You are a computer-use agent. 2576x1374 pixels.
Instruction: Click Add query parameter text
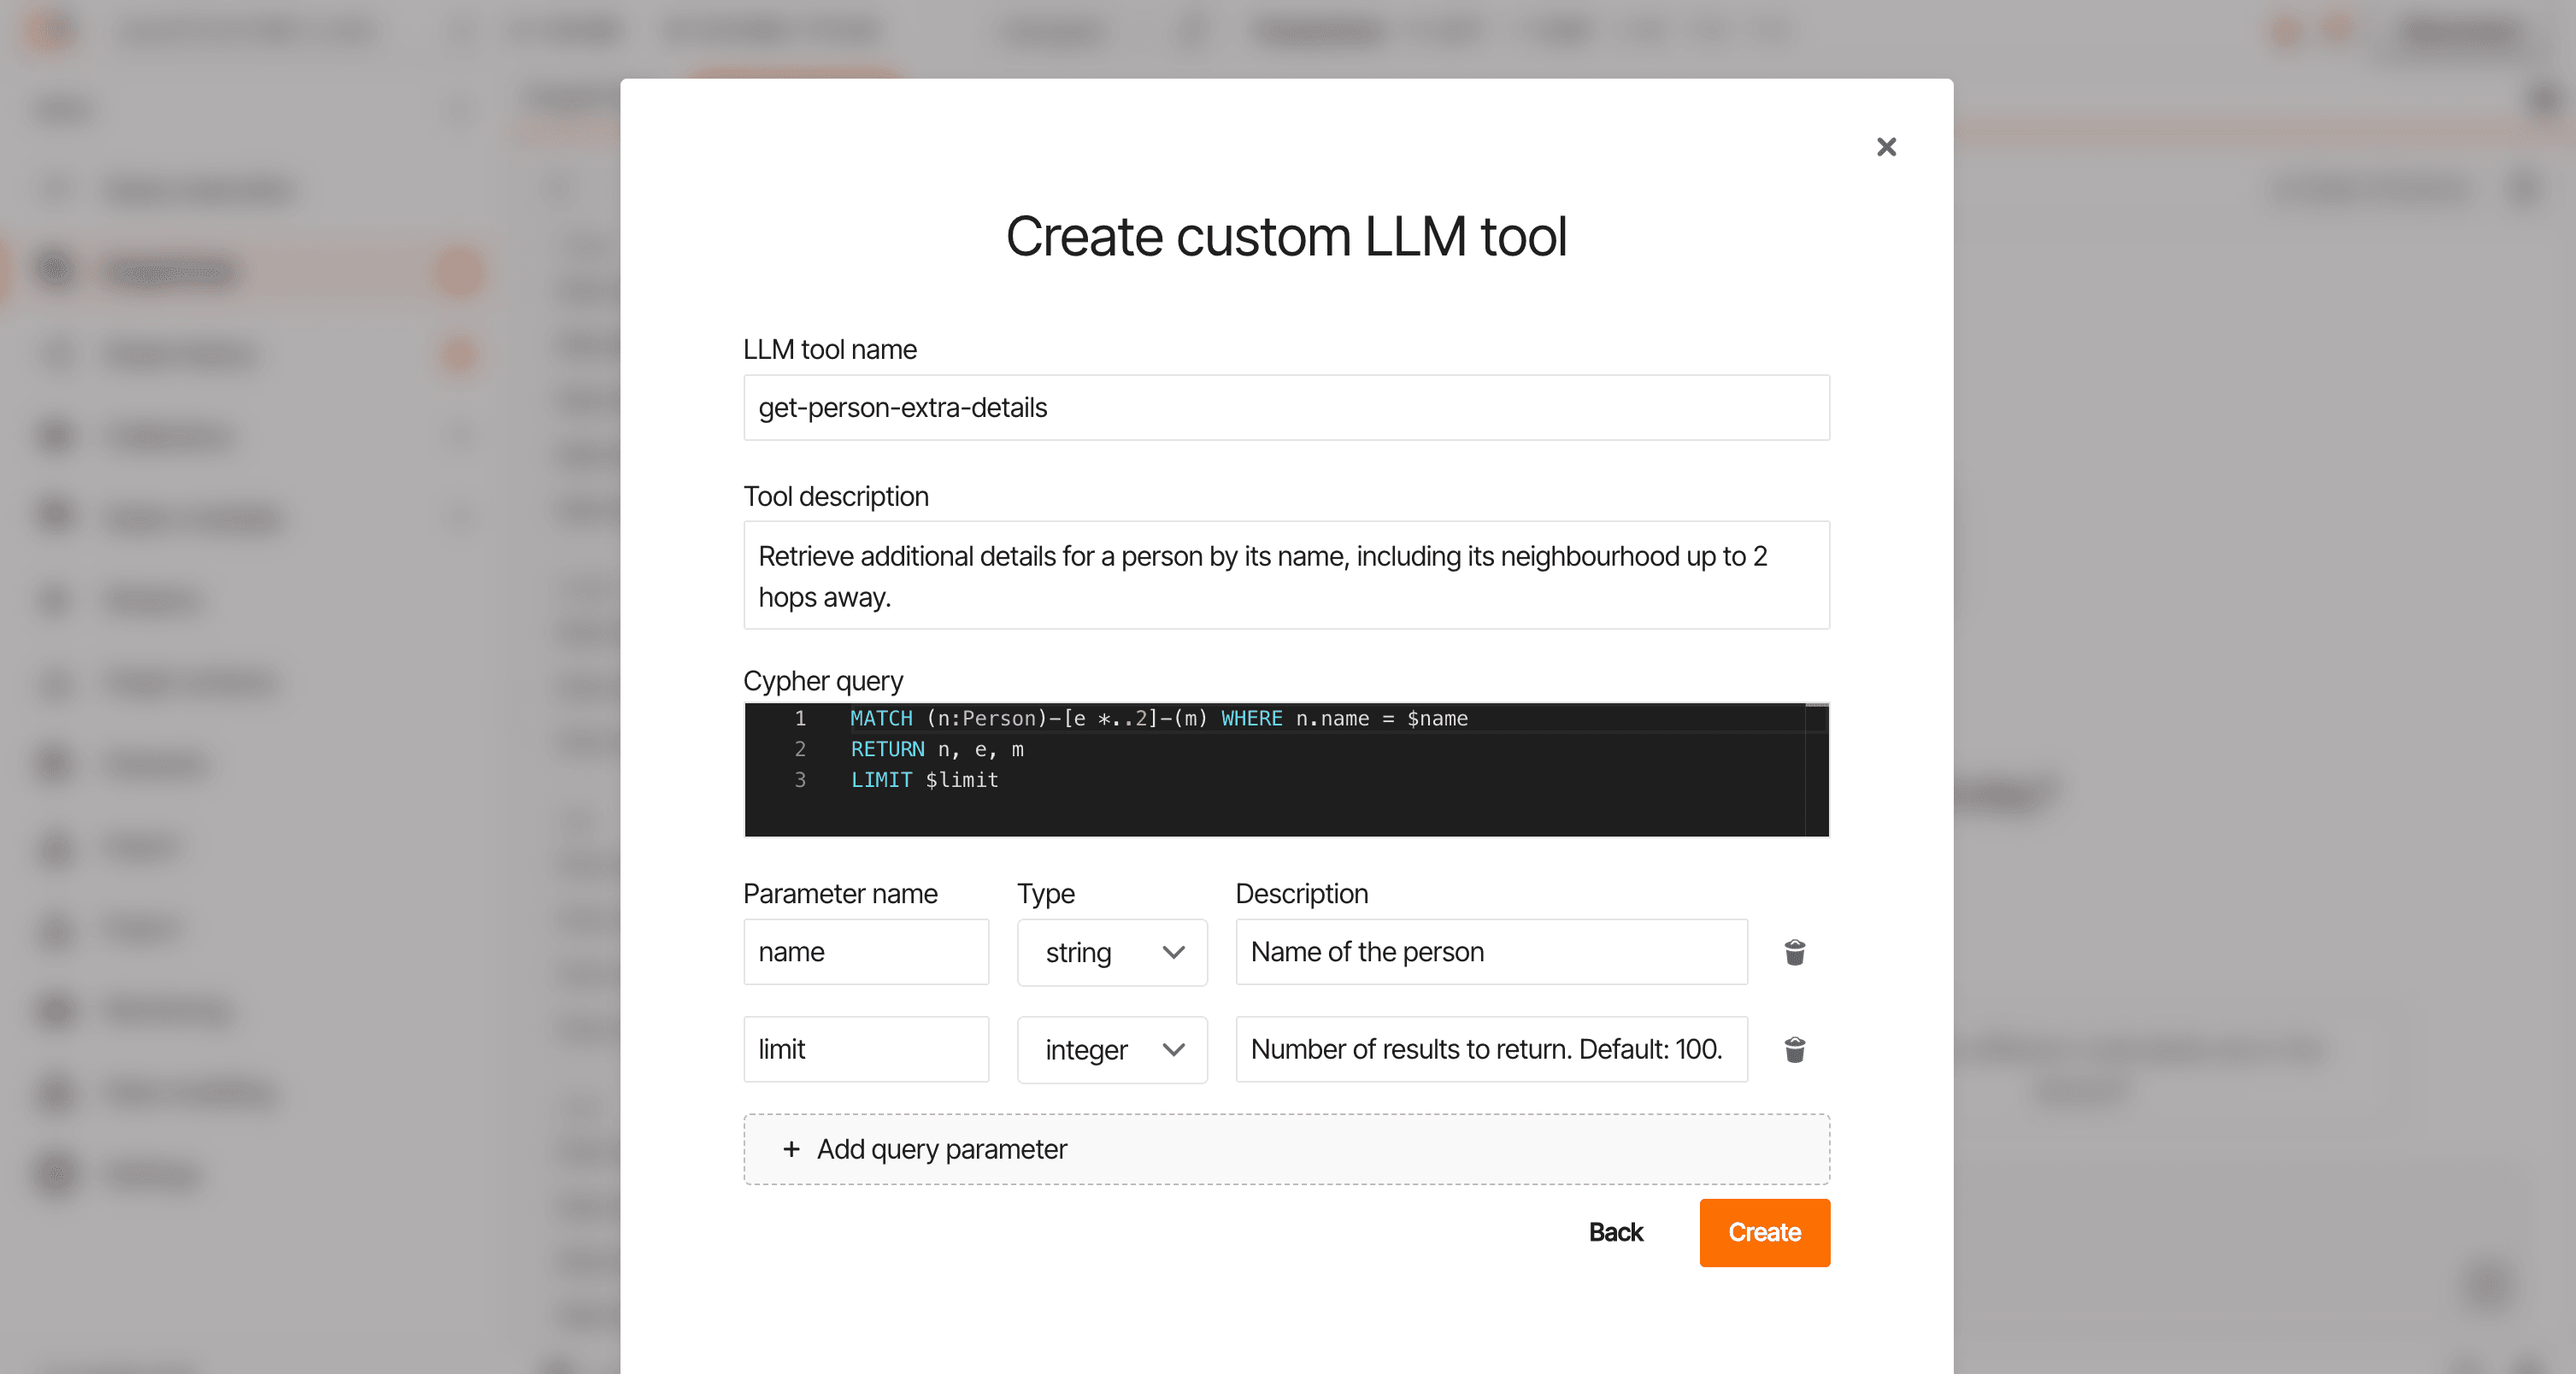[941, 1149]
